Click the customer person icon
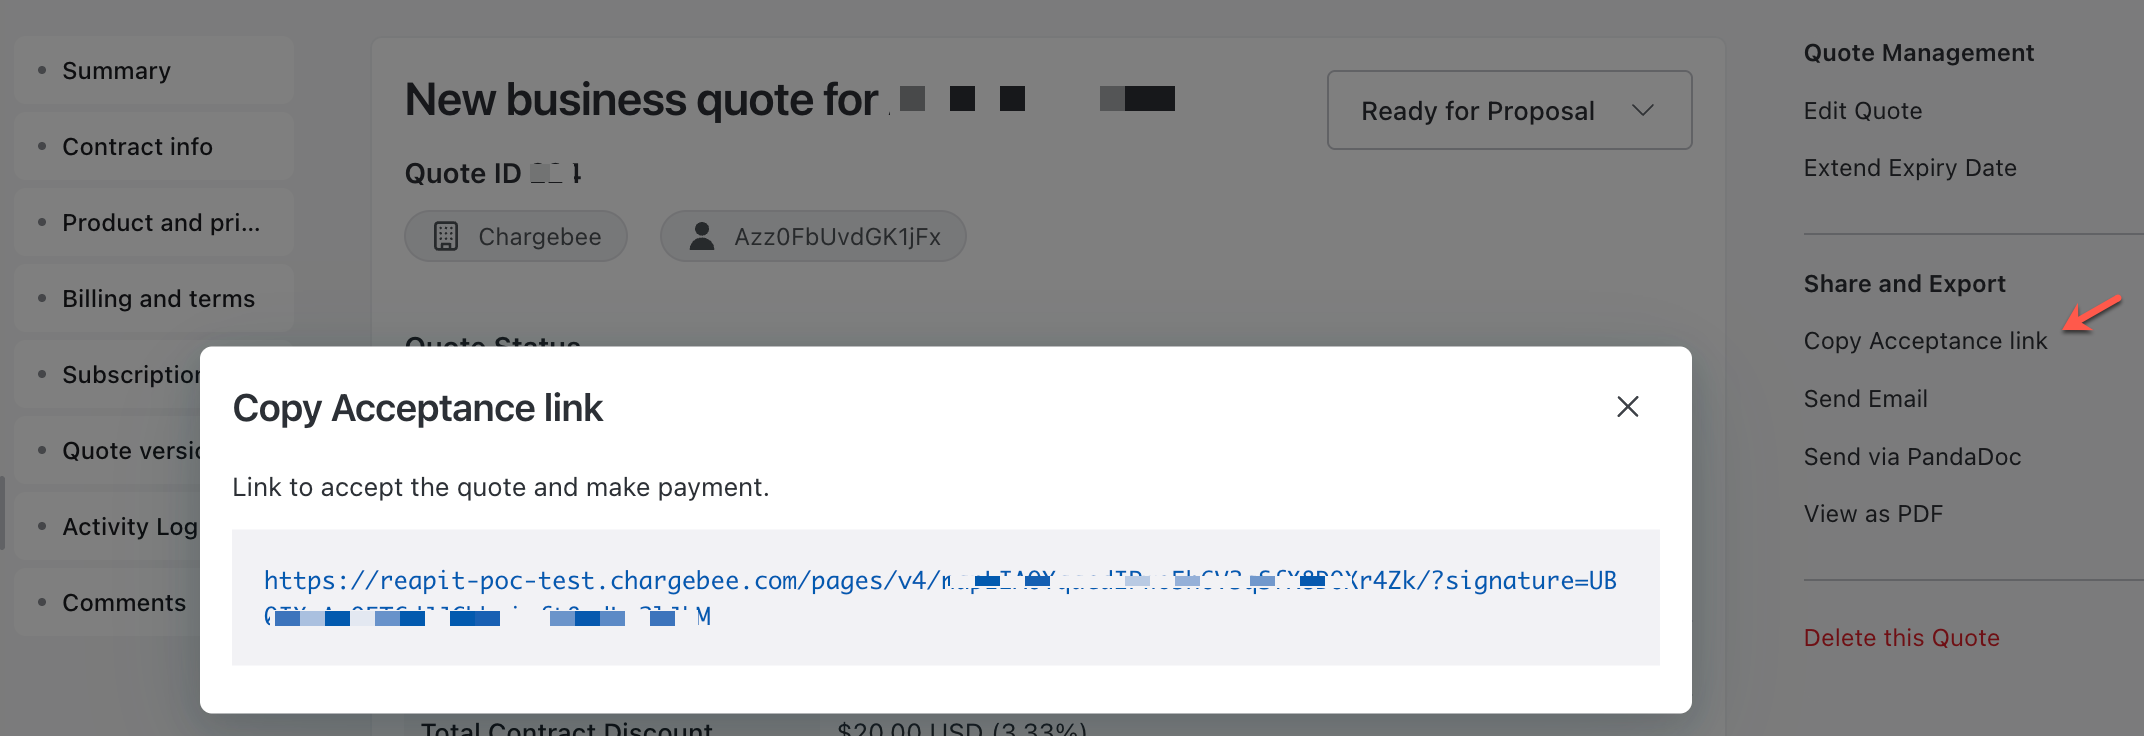Image resolution: width=2144 pixels, height=736 pixels. point(702,236)
